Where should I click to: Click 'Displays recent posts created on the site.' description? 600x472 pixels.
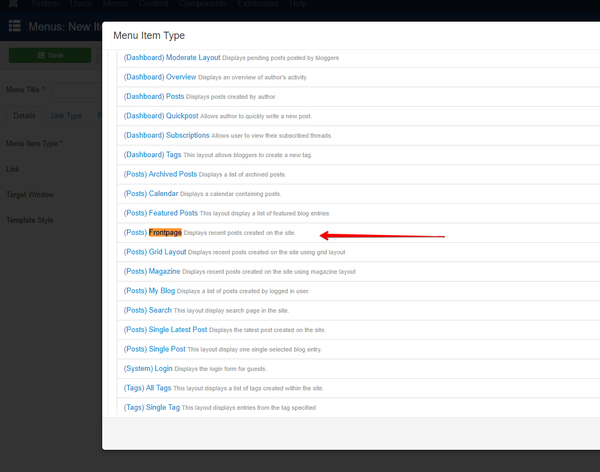(x=240, y=233)
